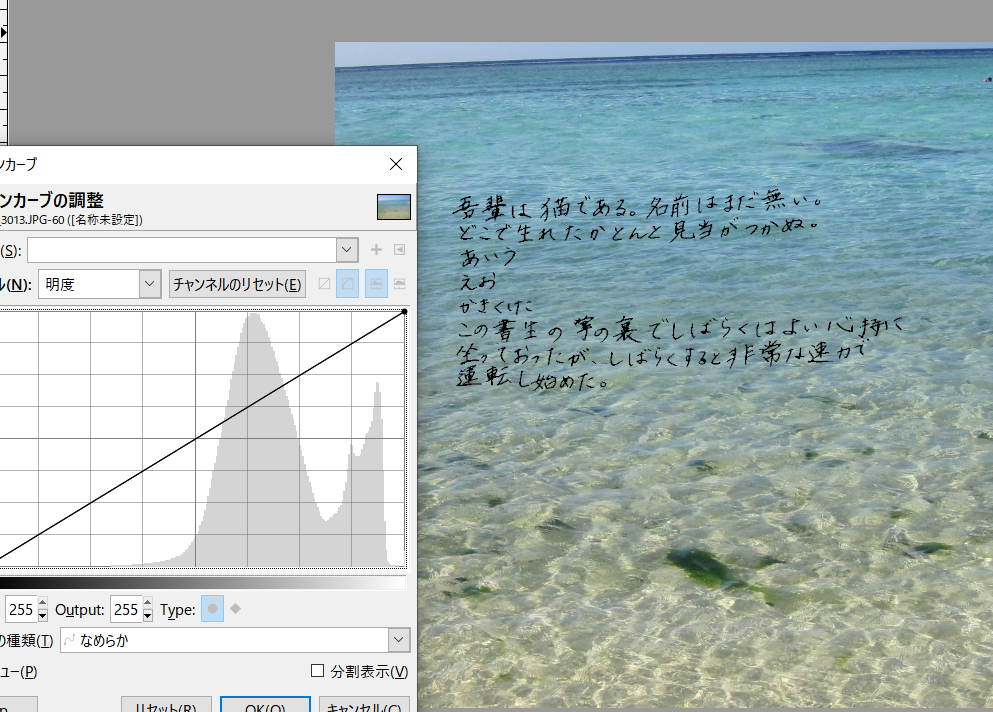
Task: Click the curve thumbnail in なめらか selector
Action: pos(68,640)
